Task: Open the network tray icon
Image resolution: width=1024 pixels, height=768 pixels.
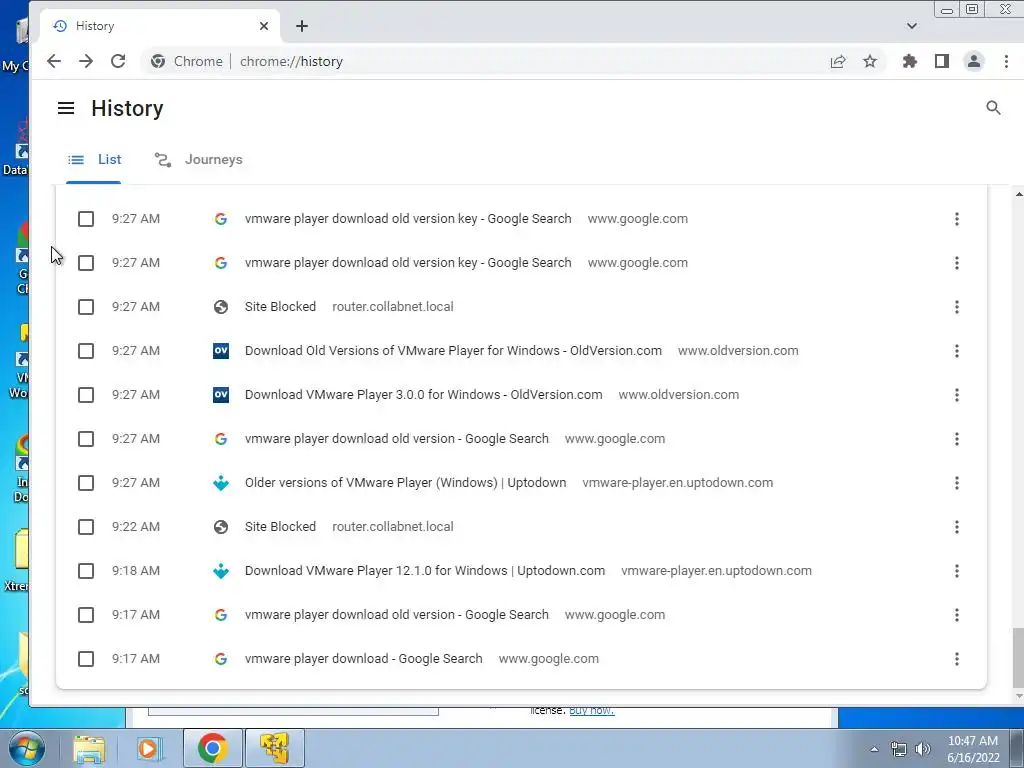Action: 899,749
